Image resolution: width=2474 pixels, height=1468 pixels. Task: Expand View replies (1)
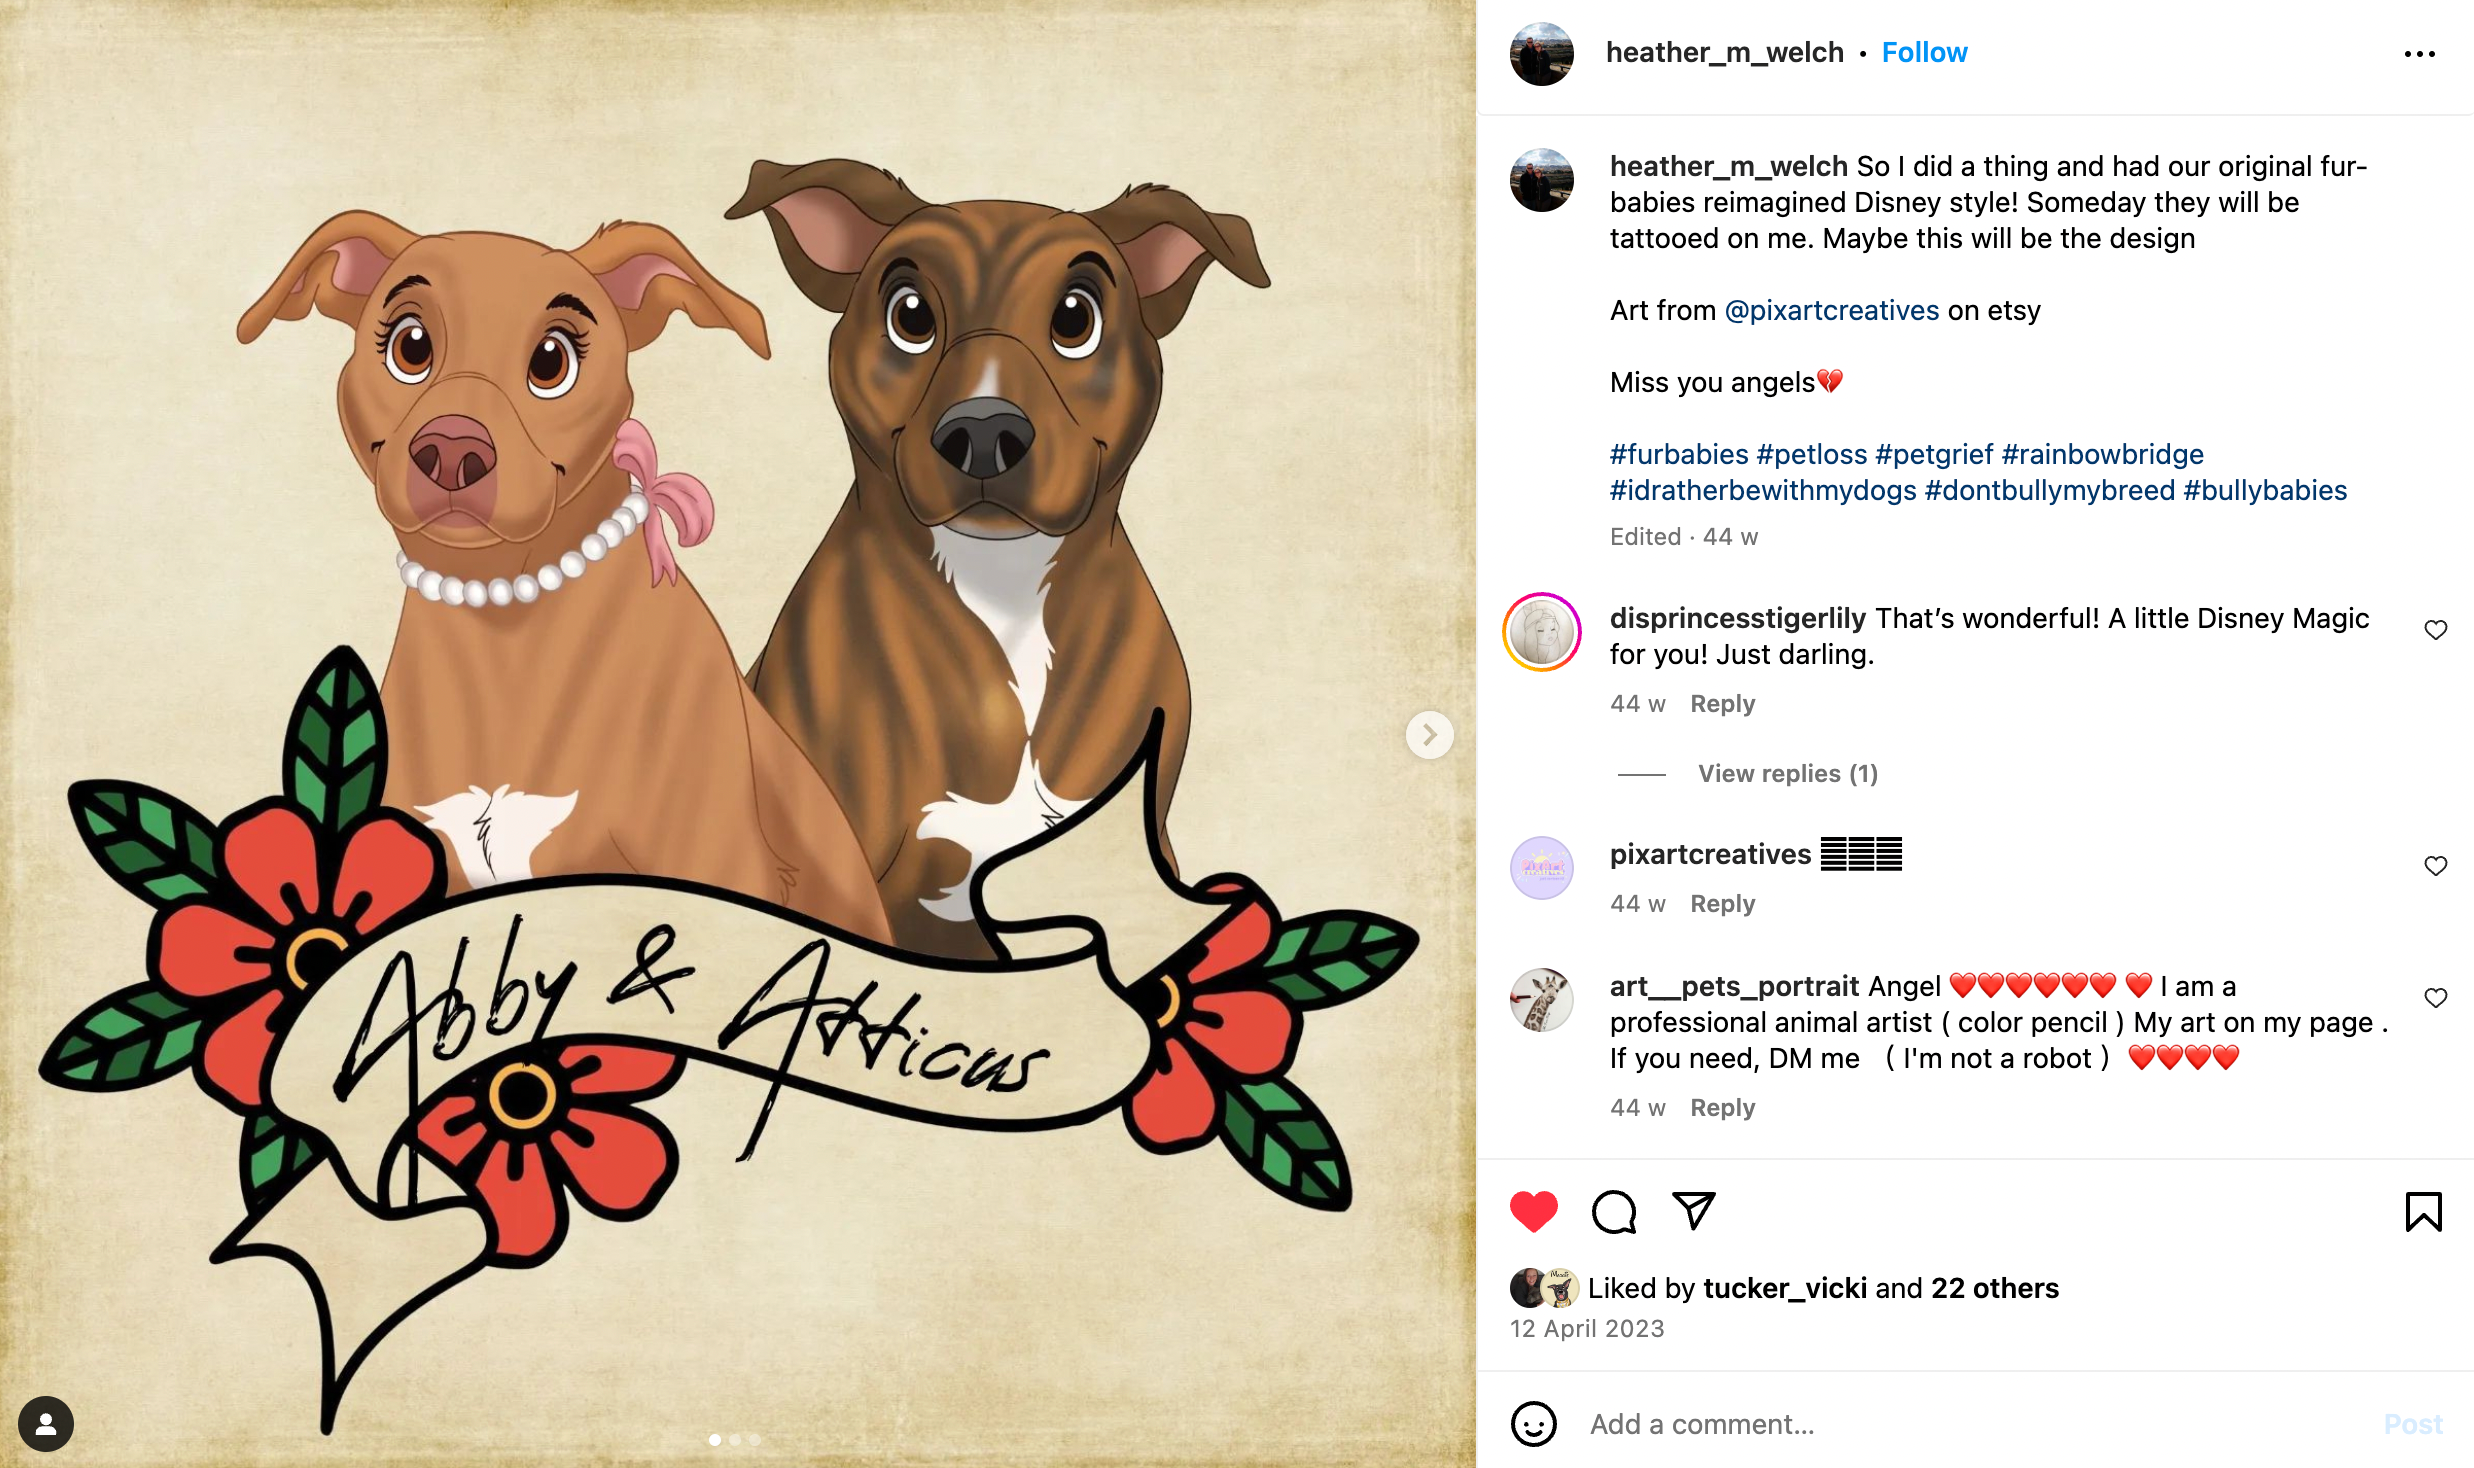[1787, 774]
